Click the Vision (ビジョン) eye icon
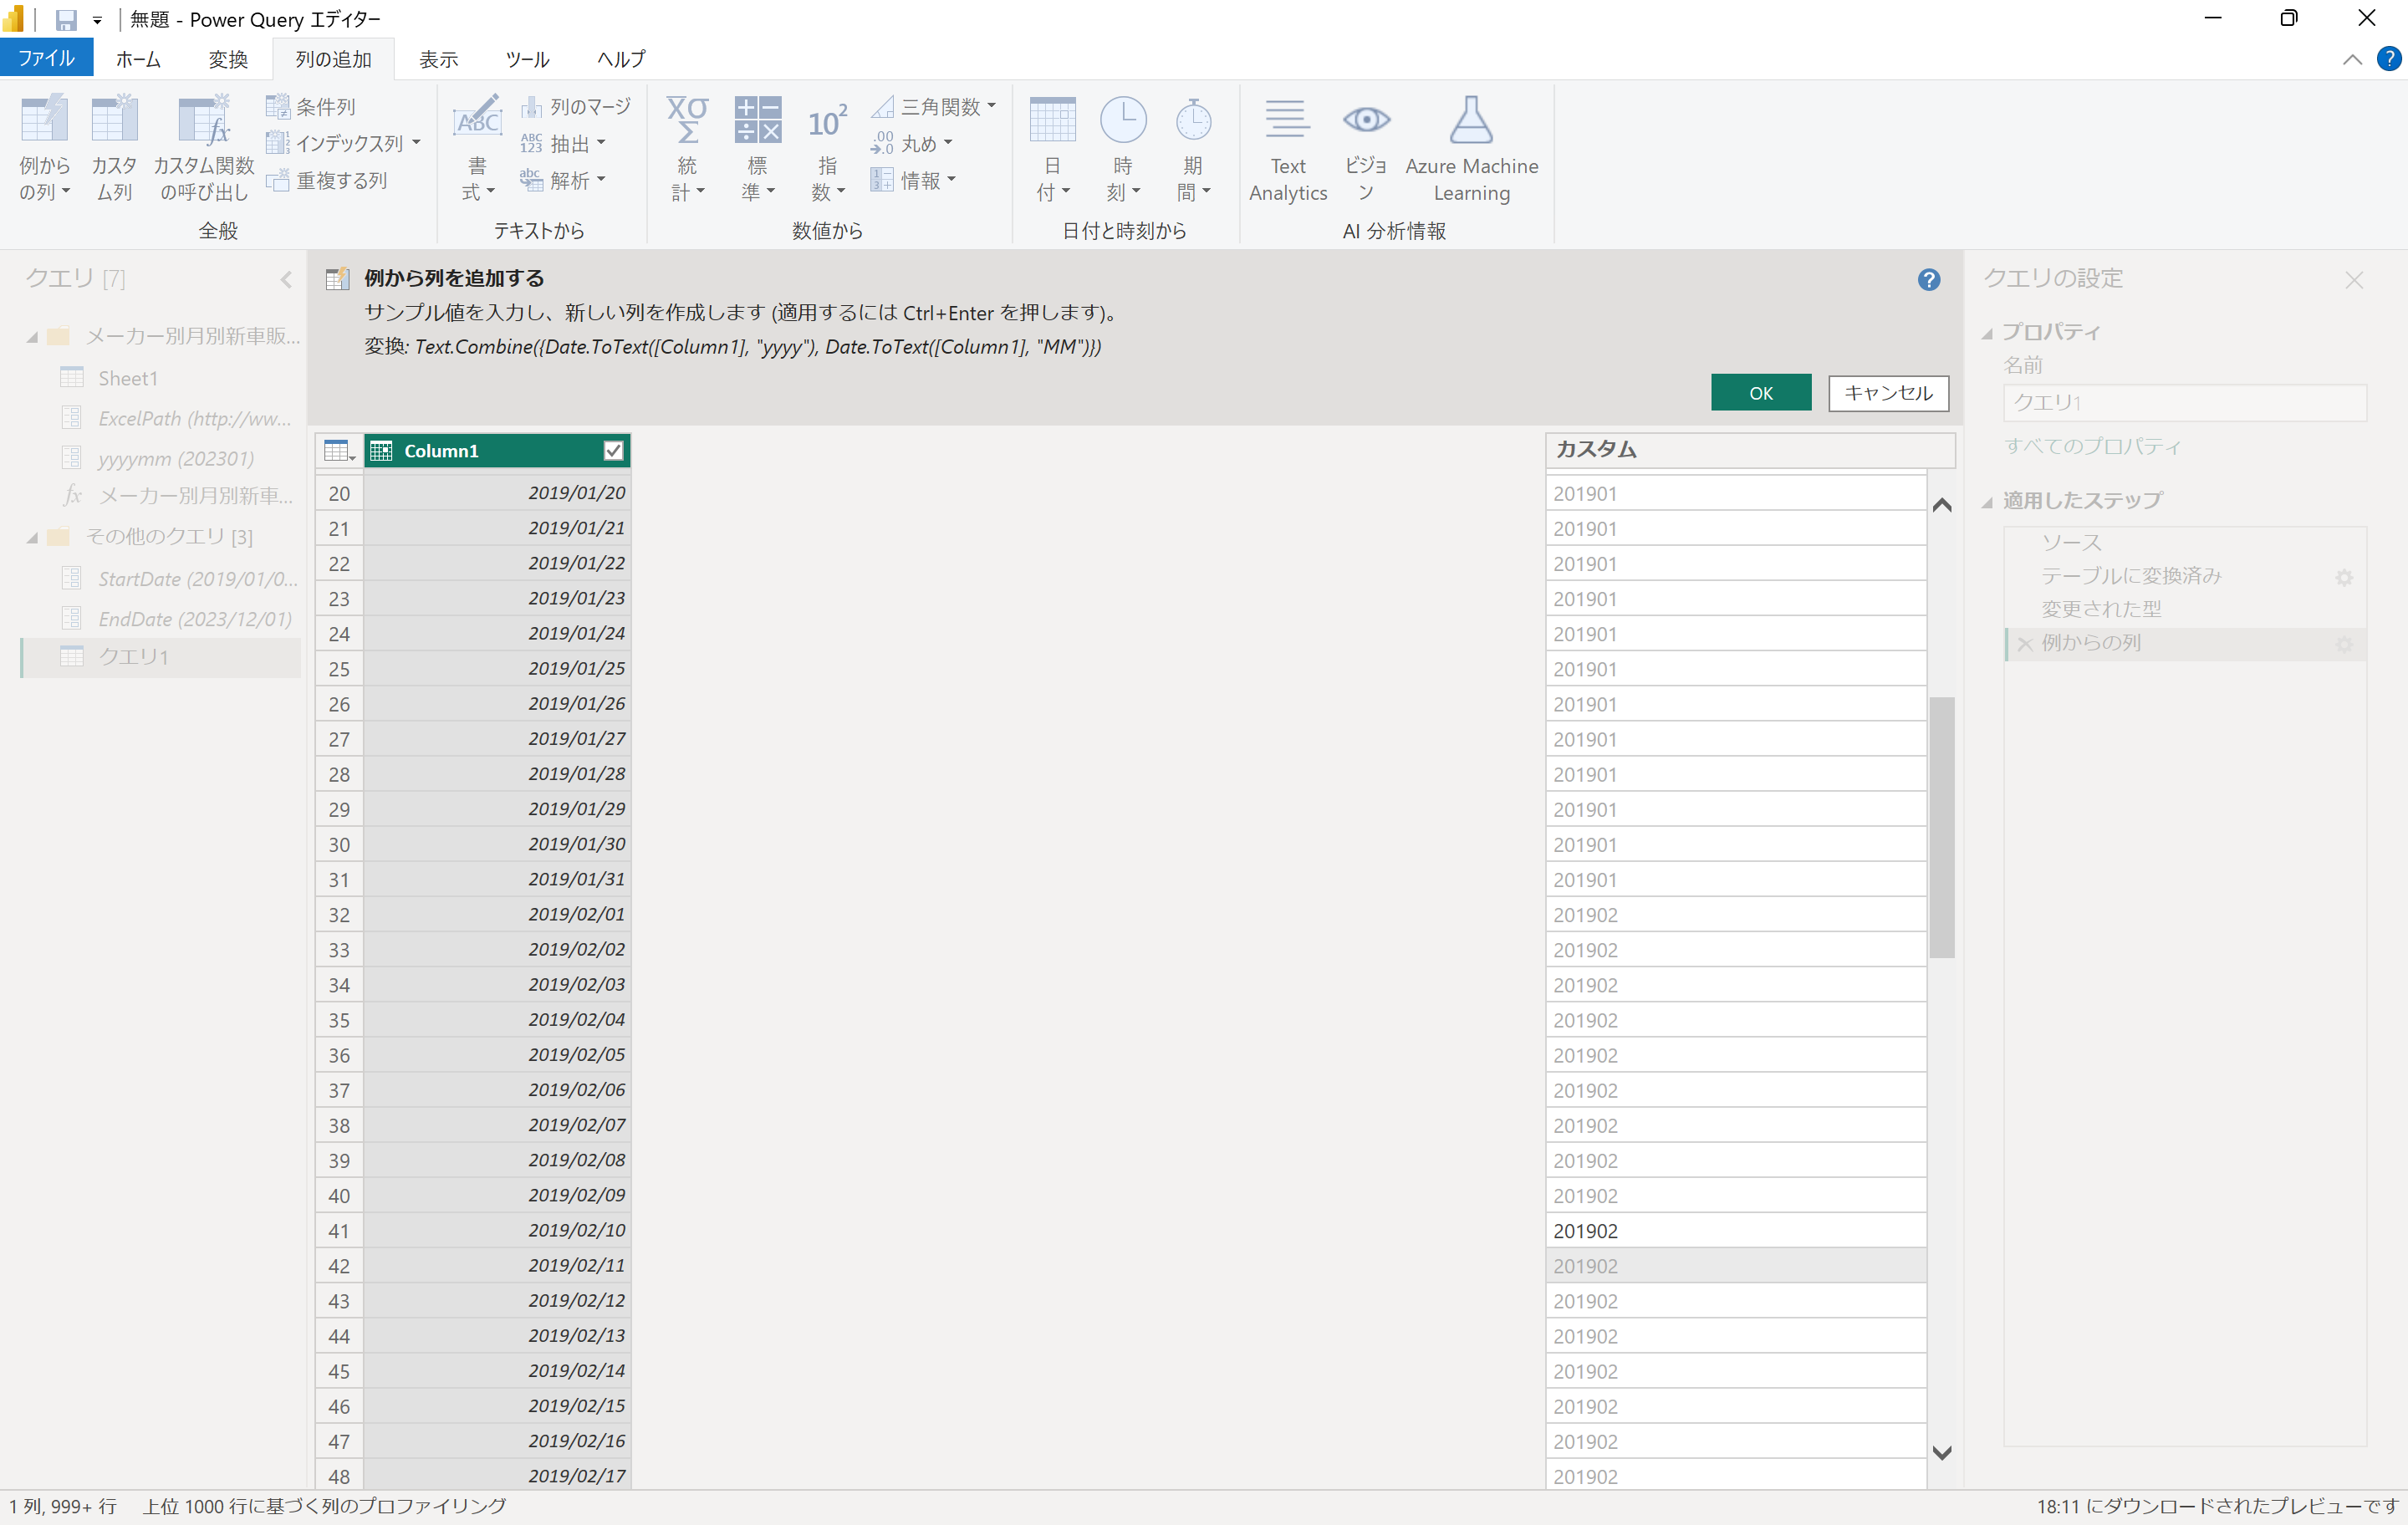Viewport: 2408px width, 1525px height. (x=1365, y=120)
